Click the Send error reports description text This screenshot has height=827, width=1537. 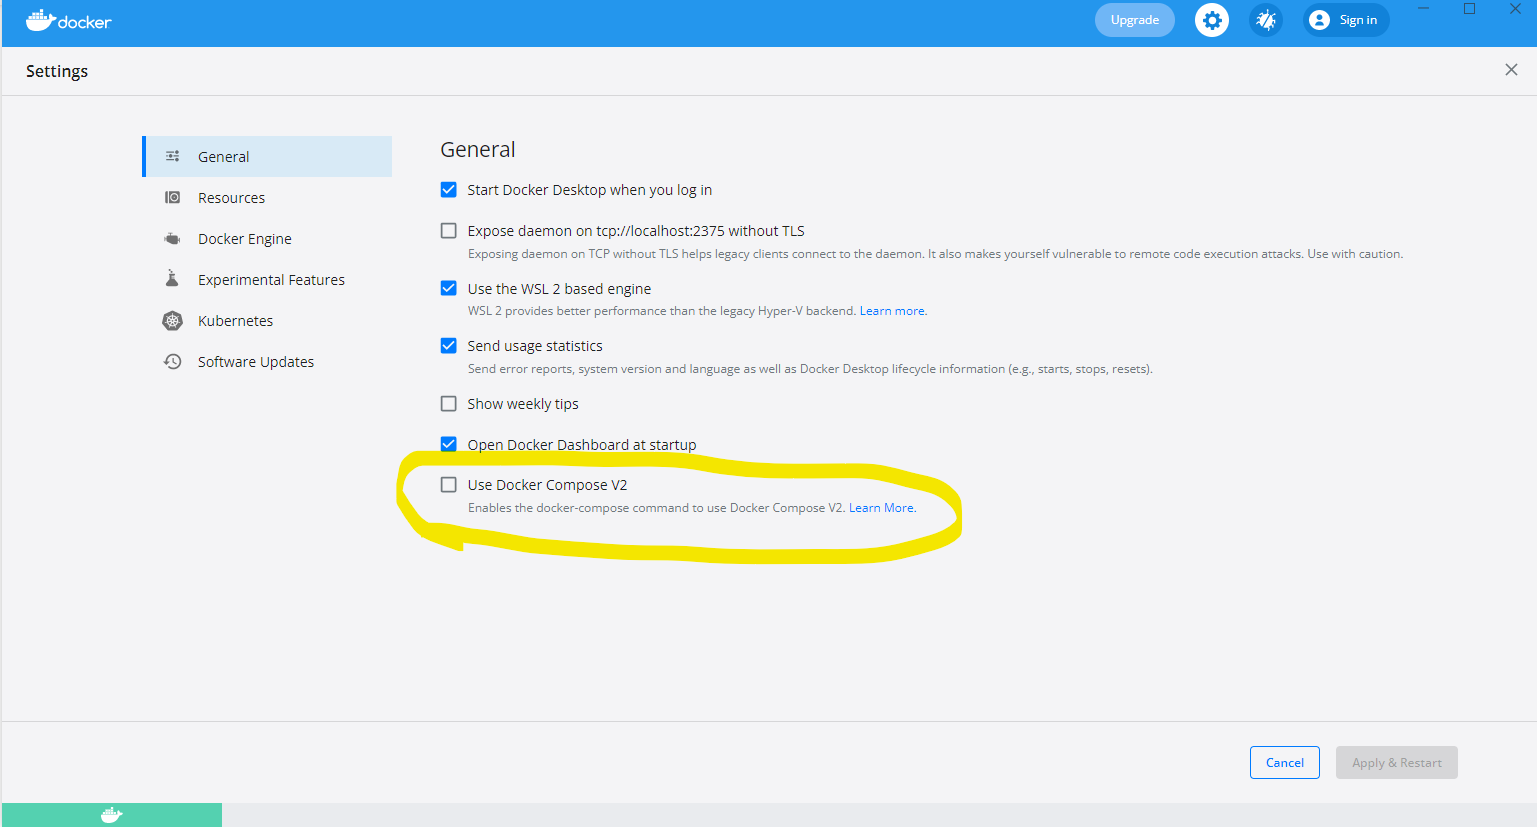click(x=810, y=369)
